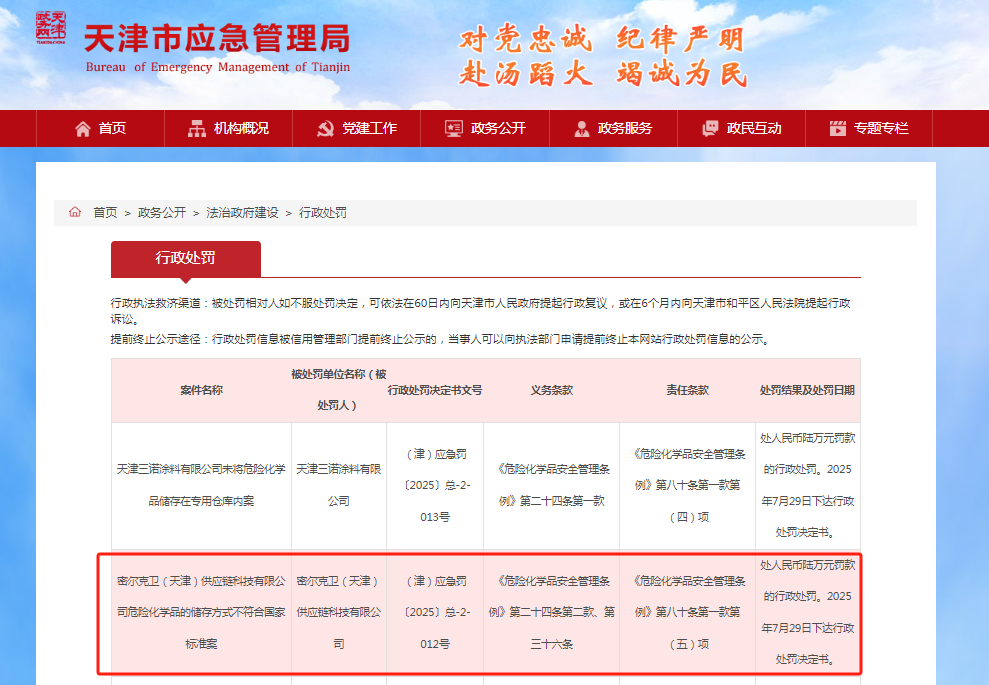Click the 第八十条第一款第（四）项 liability cell
Screen dimensions: 989x685
688,486
